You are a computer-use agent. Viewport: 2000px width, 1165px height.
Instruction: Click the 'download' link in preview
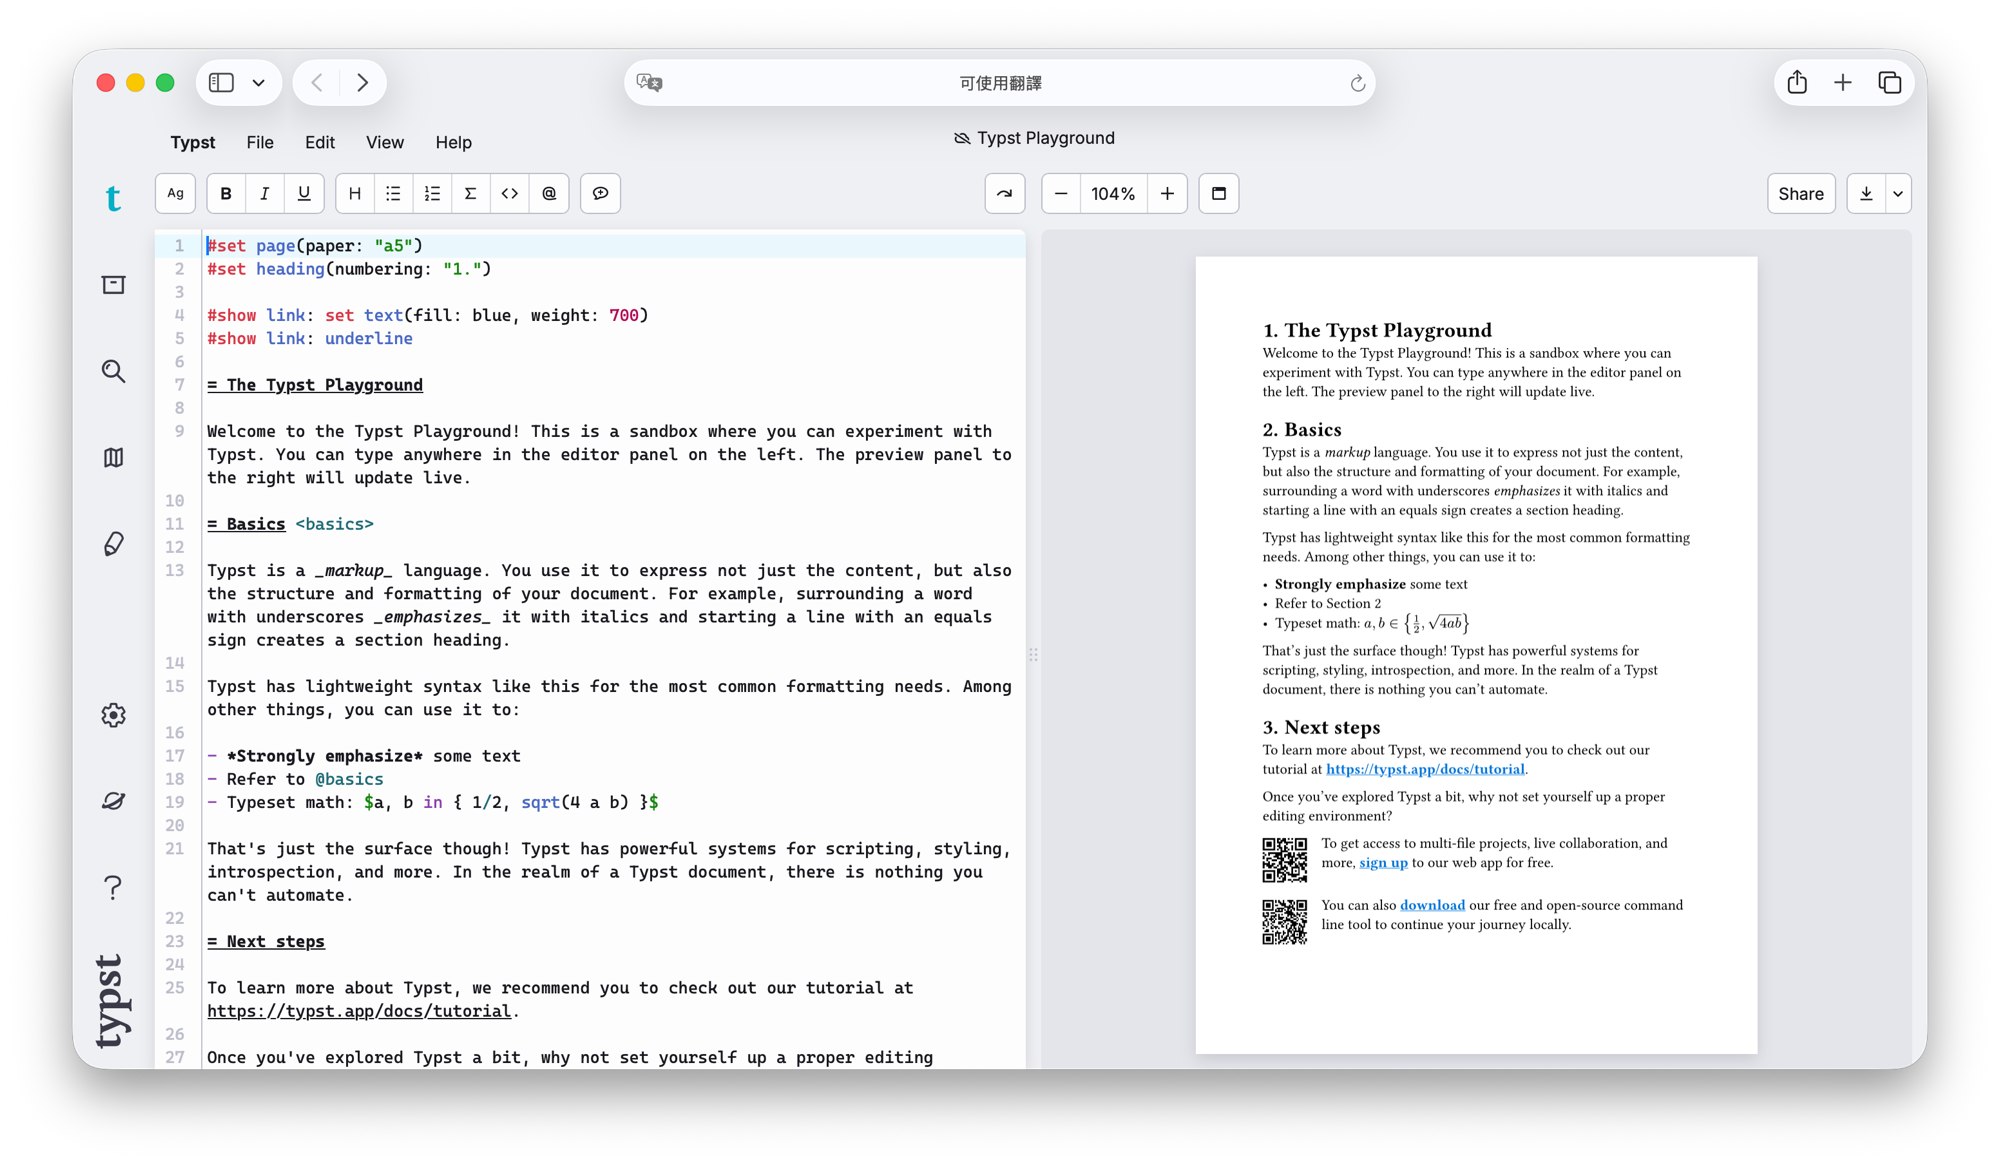(x=1432, y=905)
